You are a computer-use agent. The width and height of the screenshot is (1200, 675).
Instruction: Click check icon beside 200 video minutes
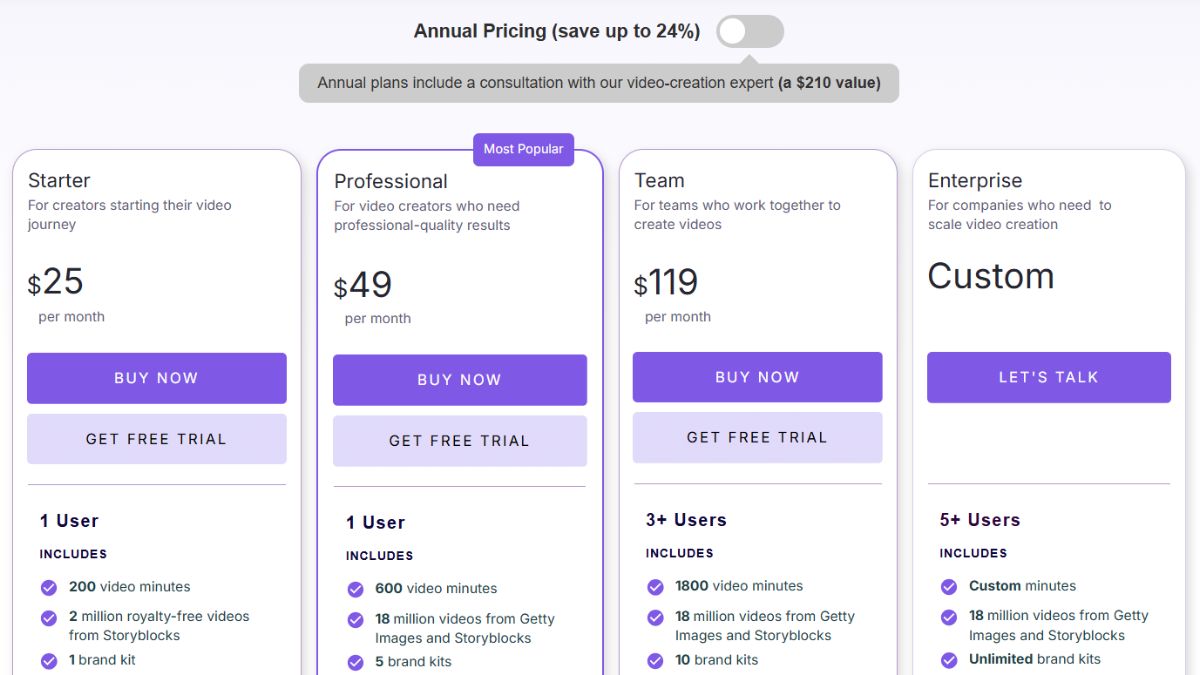point(49,588)
